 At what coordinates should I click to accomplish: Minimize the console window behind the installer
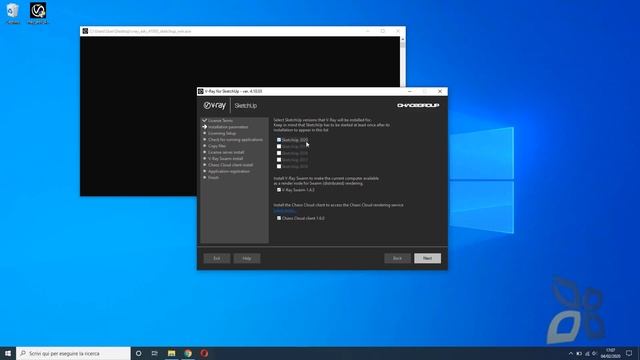(368, 31)
